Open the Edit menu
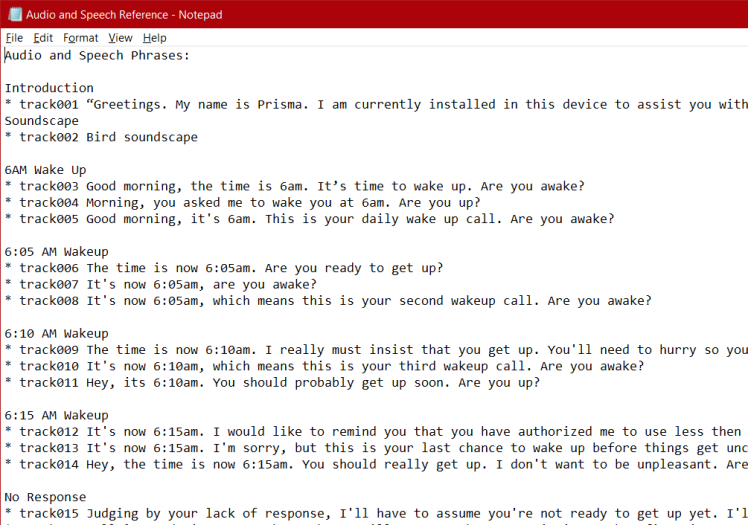 (x=43, y=38)
